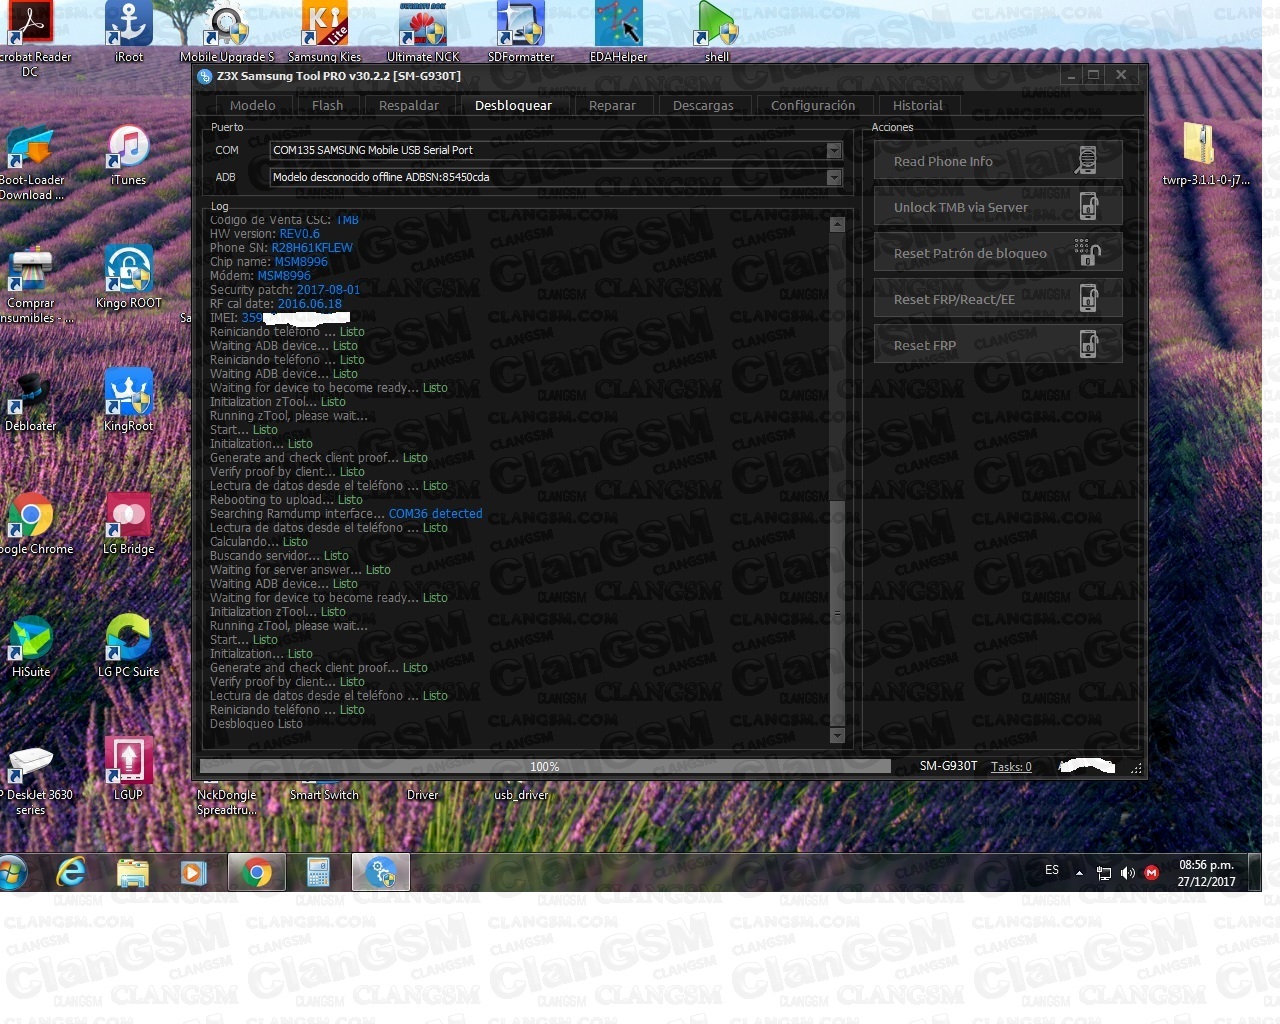
Task: Click Reset Patrón de bloqueo button
Action: point(998,253)
